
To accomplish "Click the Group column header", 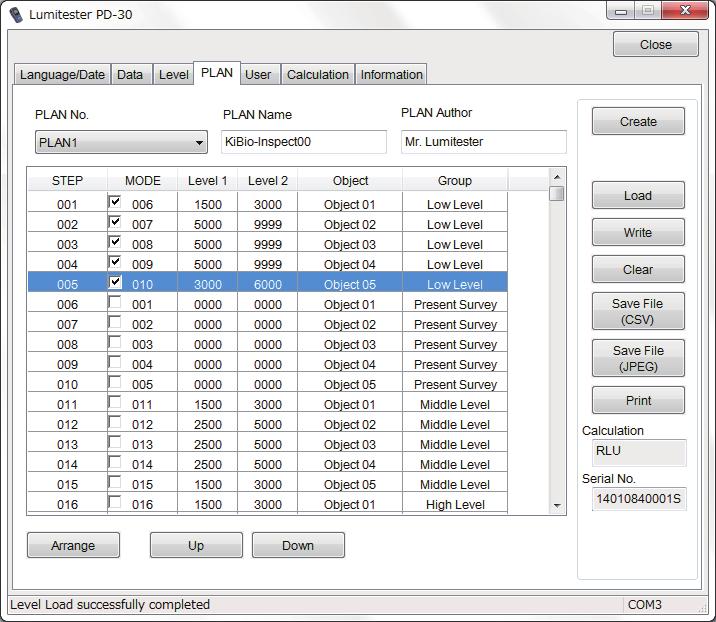I will [455, 180].
